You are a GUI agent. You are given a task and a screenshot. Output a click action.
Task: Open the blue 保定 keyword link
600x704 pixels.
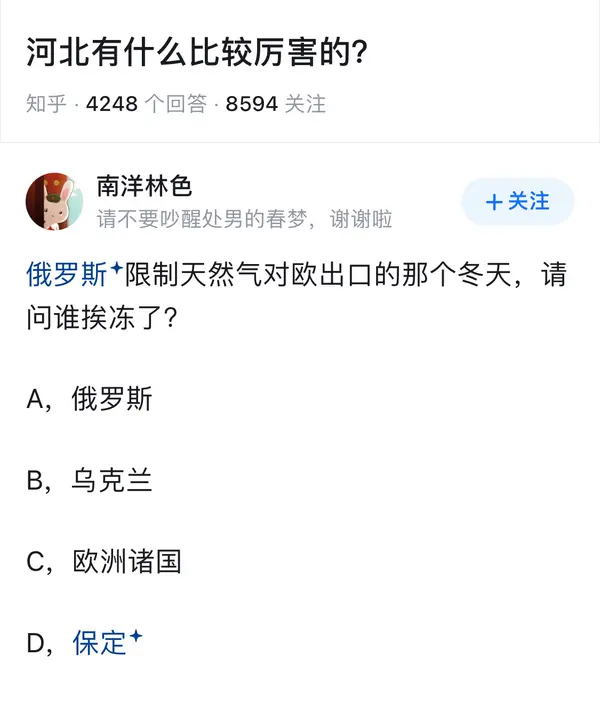(100, 642)
